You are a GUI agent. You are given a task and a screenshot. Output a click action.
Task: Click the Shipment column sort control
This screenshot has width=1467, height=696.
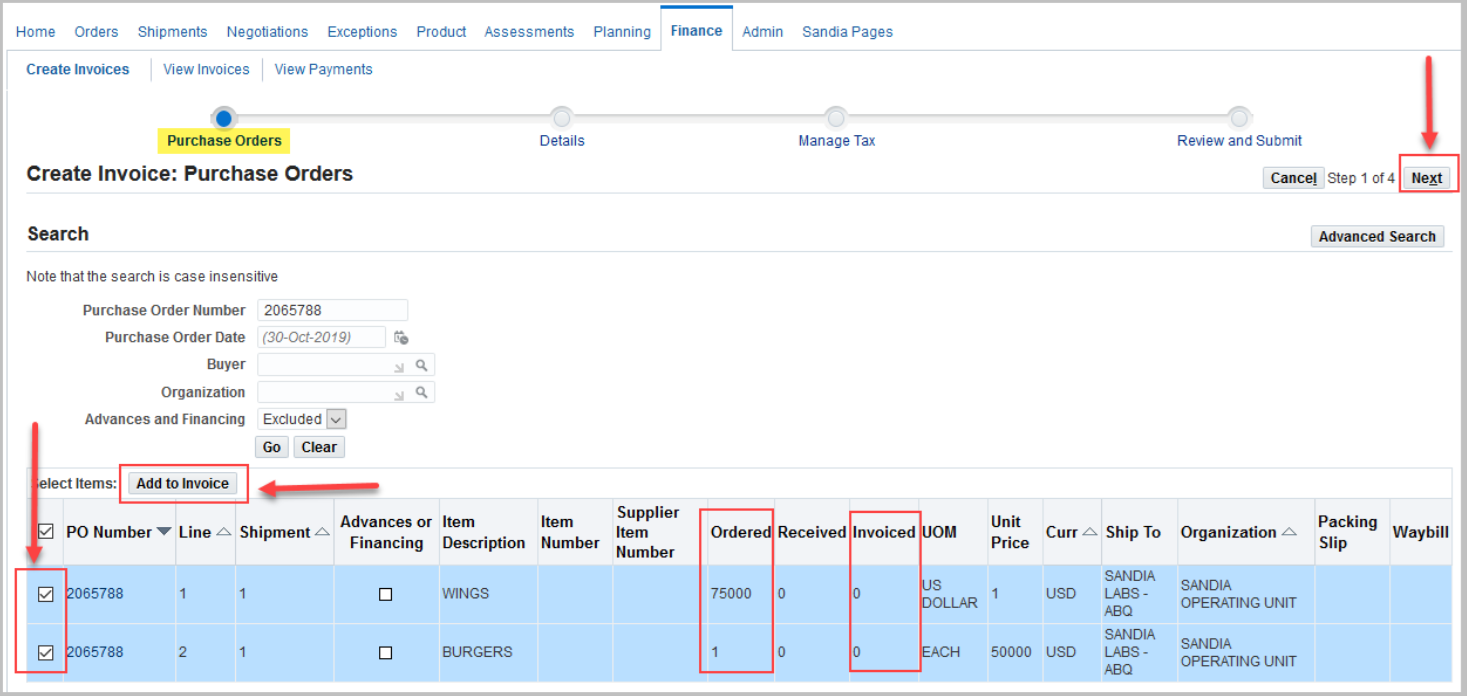pyautogui.click(x=320, y=531)
